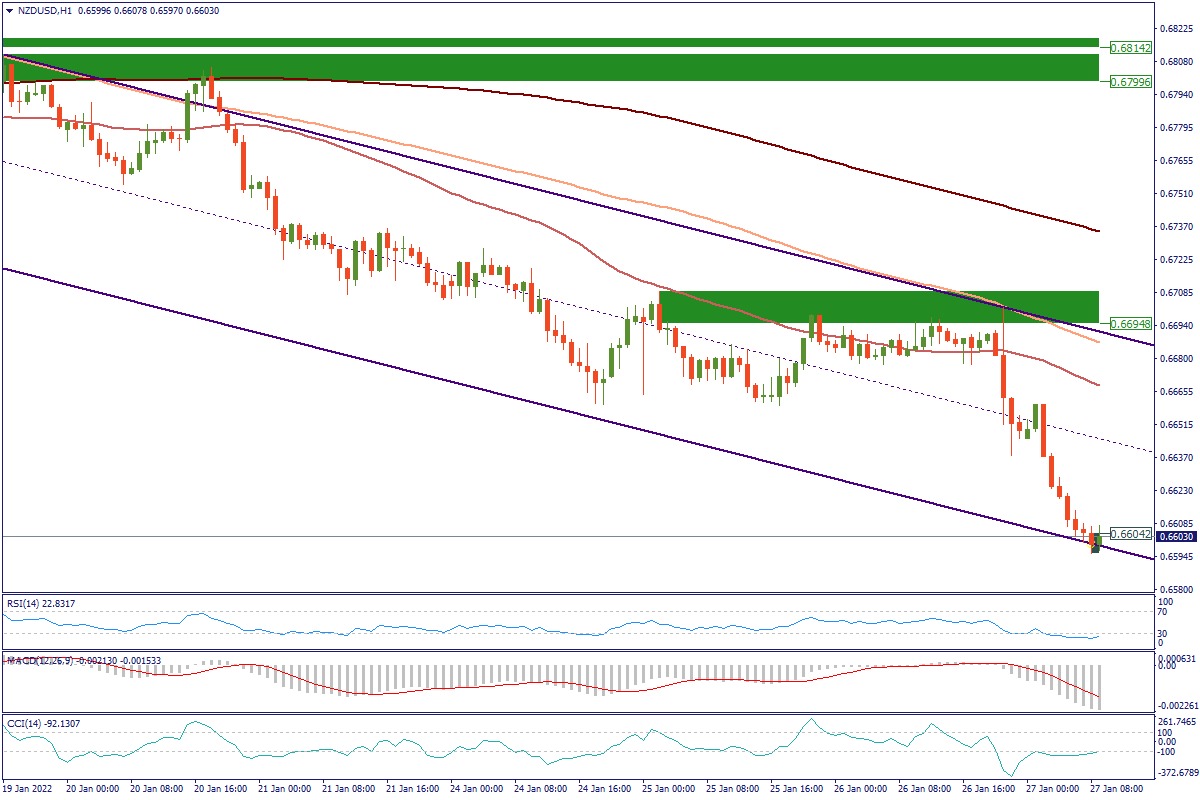Screen dimensions: 1200x800
Task: Click the dropdown triangle beside NZDUSD,H1
Action: click(x=9, y=10)
